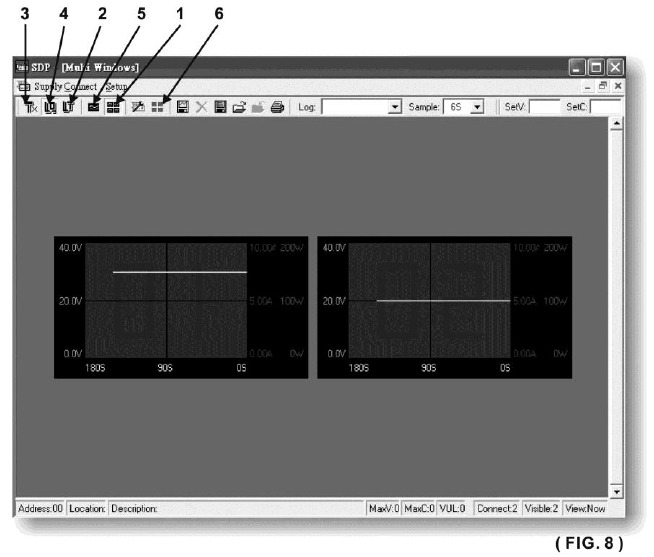This screenshot has width=654, height=557.
Task: Click the floppy disk icon right of the X
Action: click(221, 106)
